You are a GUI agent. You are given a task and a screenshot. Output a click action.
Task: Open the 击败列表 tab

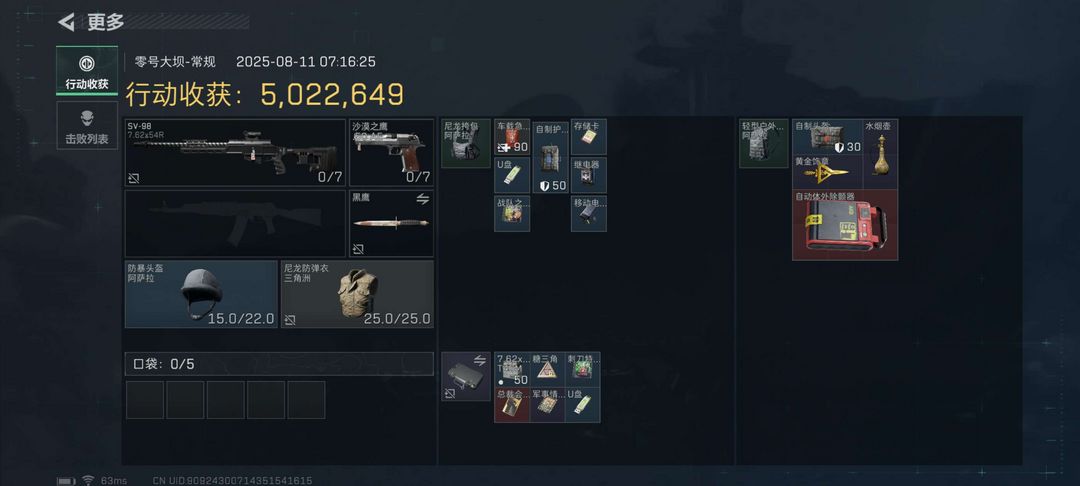87,125
